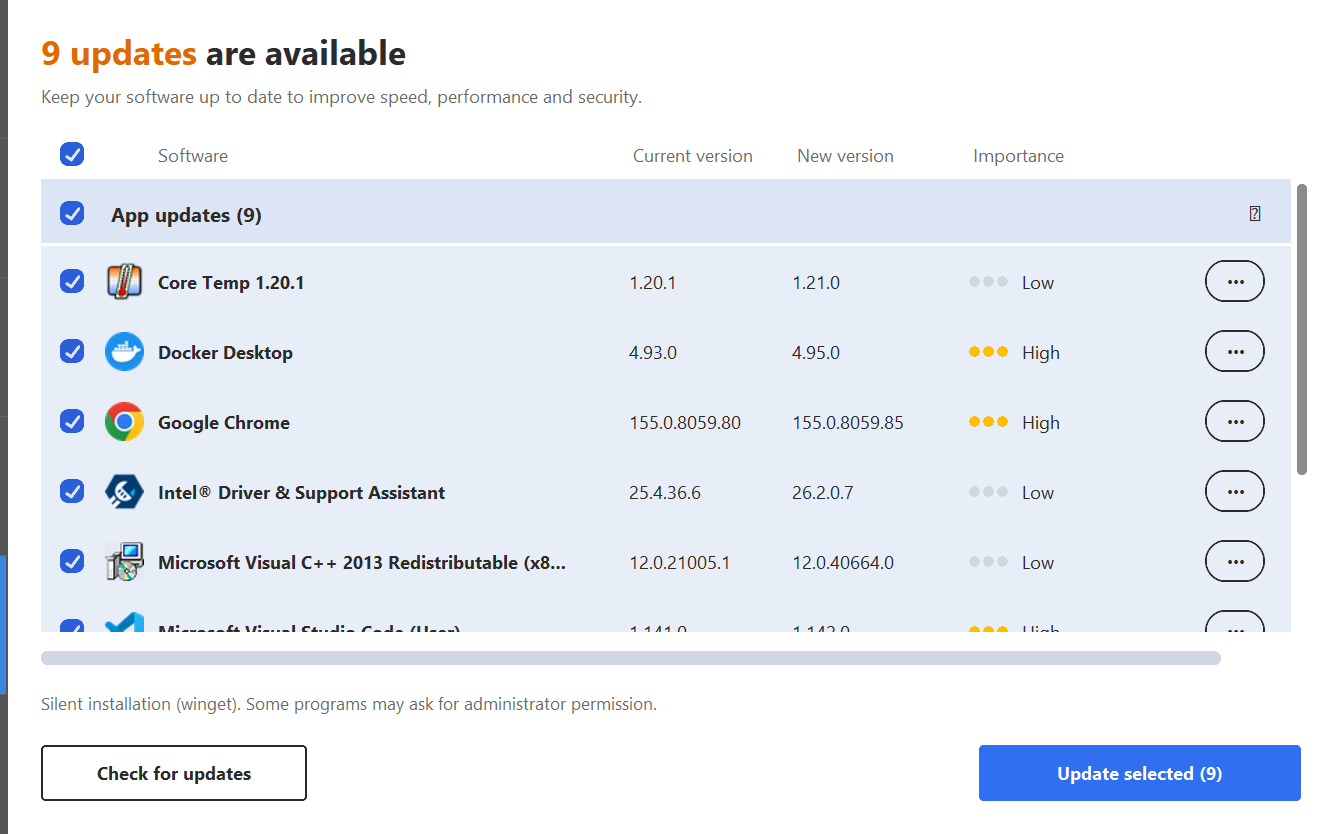Click the Low importance label for Core Temp
Image resolution: width=1326 pixels, height=834 pixels.
[x=1038, y=283]
